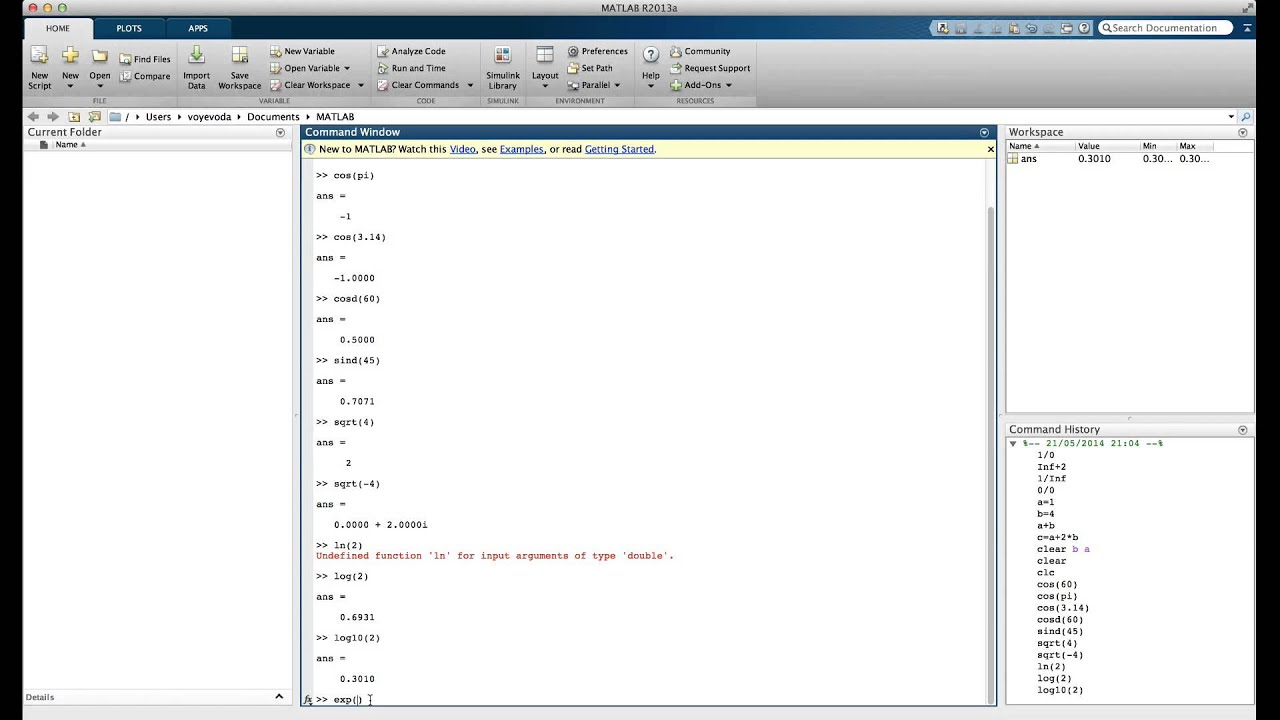Click the voyevoda path segment

pos(209,117)
